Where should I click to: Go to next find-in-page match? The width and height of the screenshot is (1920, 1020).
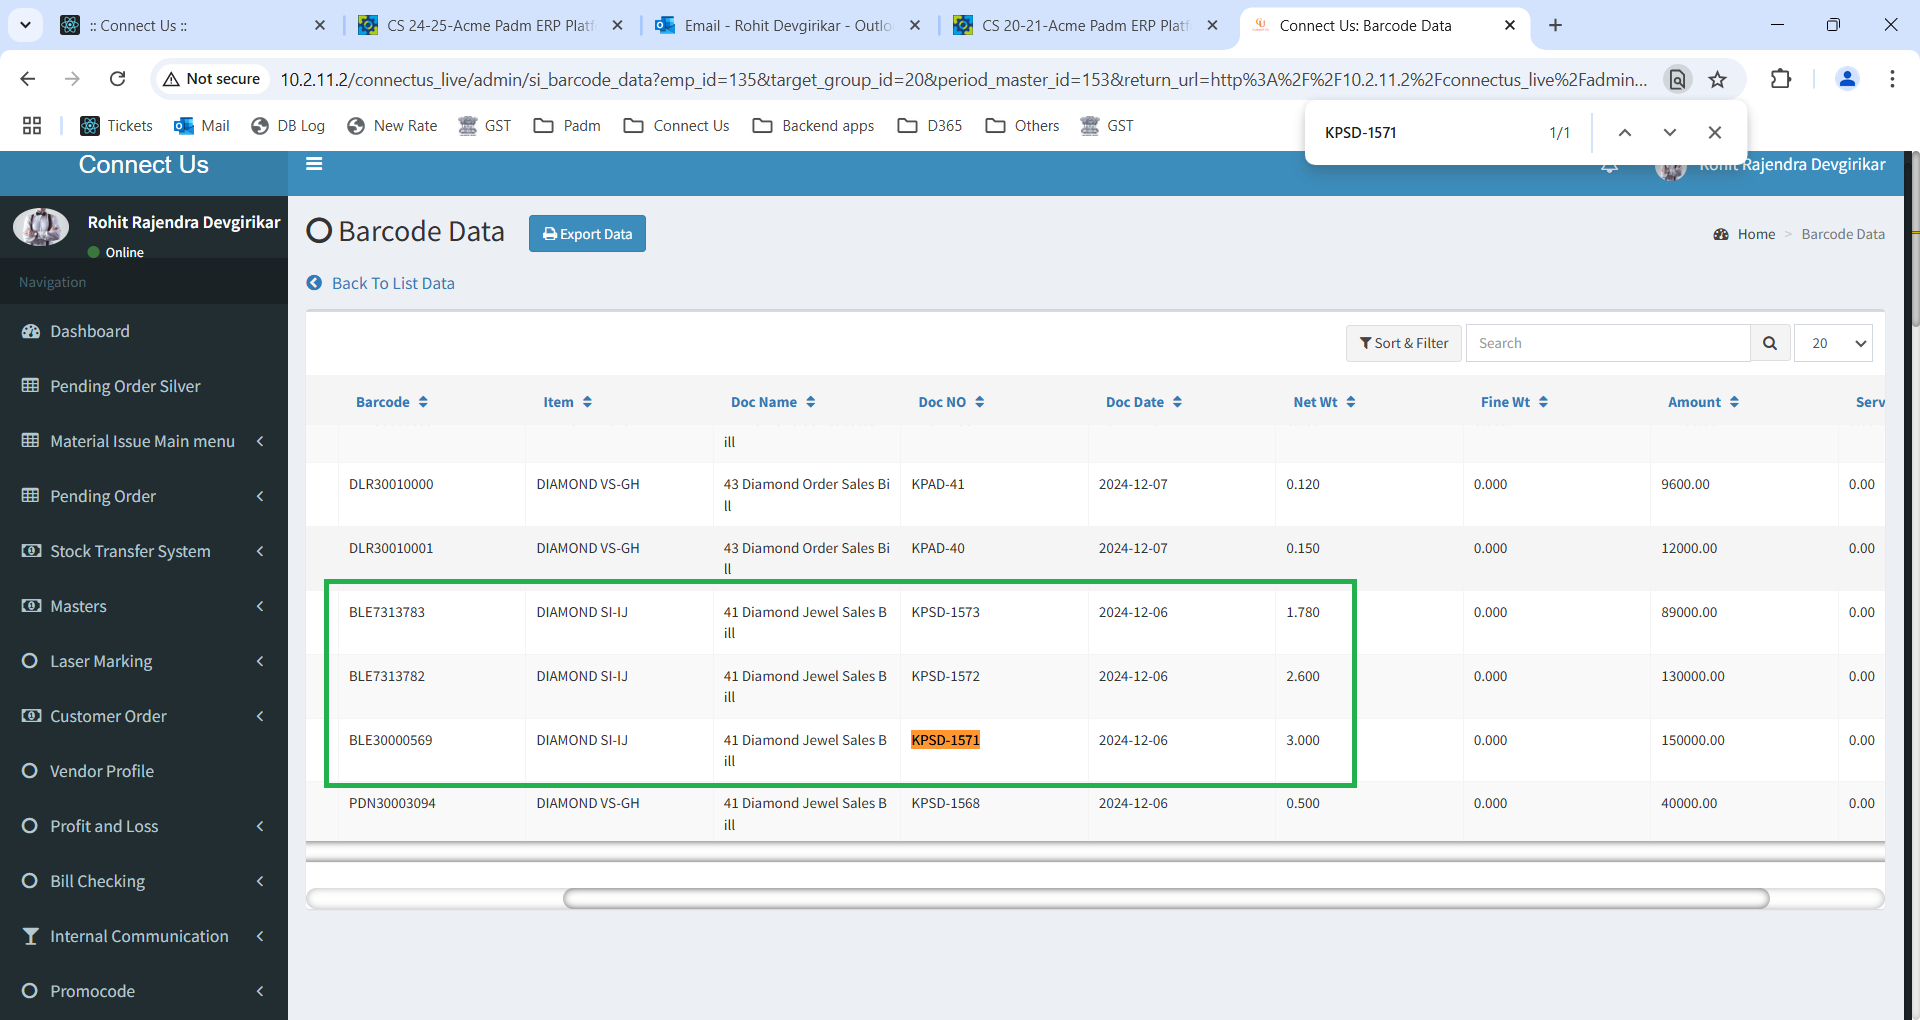[1669, 132]
